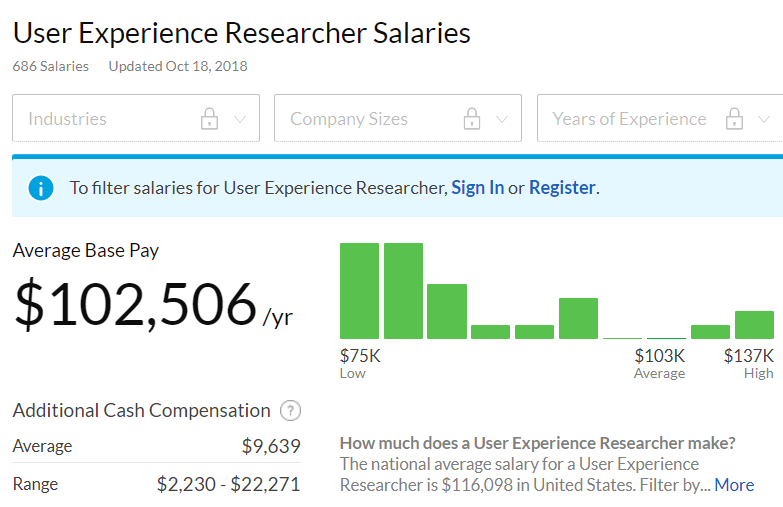The height and width of the screenshot is (507, 783).
Task: Click the second tall green histogram bar
Action: pos(403,291)
